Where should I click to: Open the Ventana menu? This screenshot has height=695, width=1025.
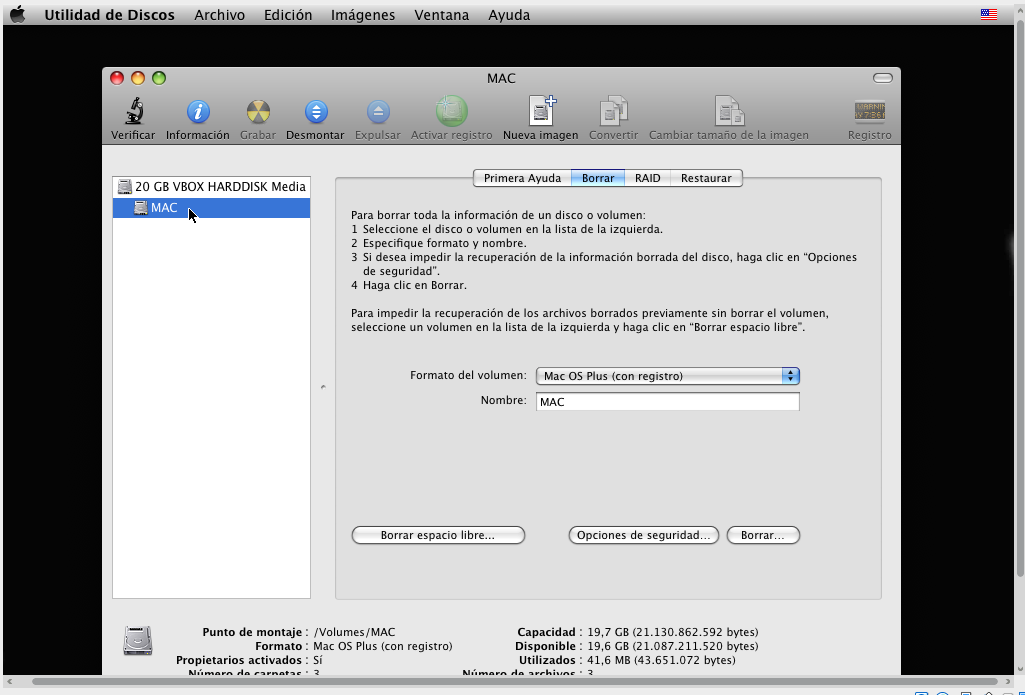[x=442, y=14]
